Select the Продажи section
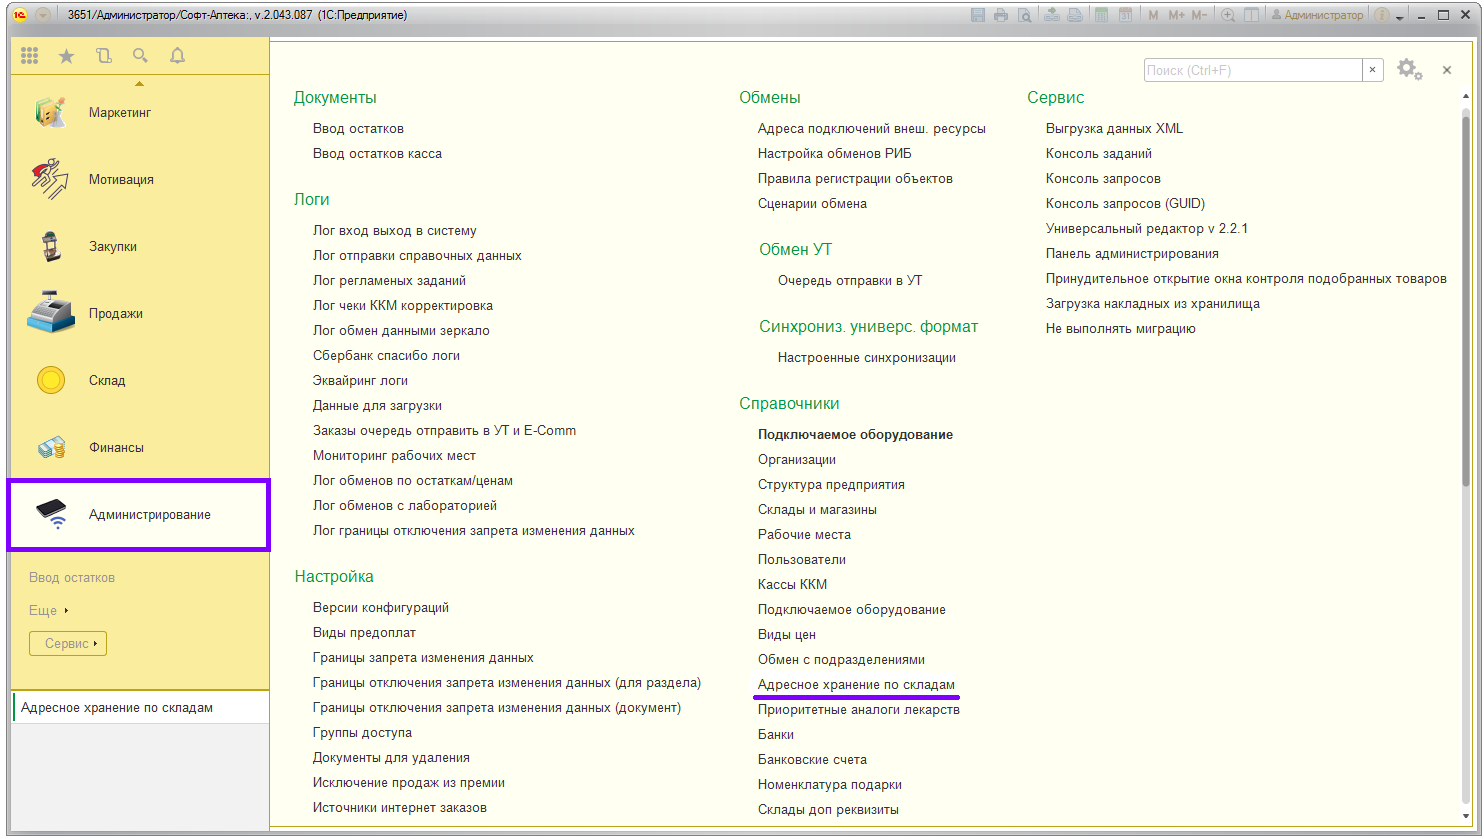The width and height of the screenshot is (1484, 839). [115, 314]
